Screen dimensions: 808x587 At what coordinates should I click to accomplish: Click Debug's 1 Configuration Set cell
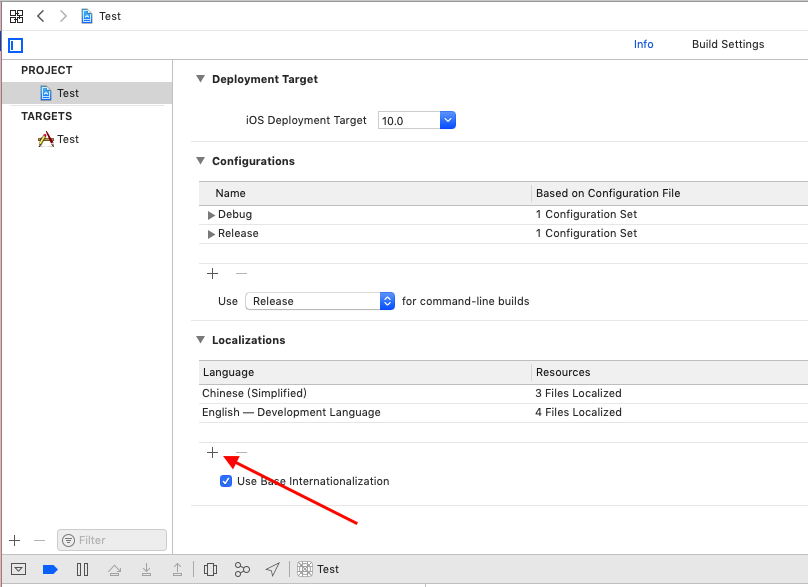pyautogui.click(x=586, y=214)
